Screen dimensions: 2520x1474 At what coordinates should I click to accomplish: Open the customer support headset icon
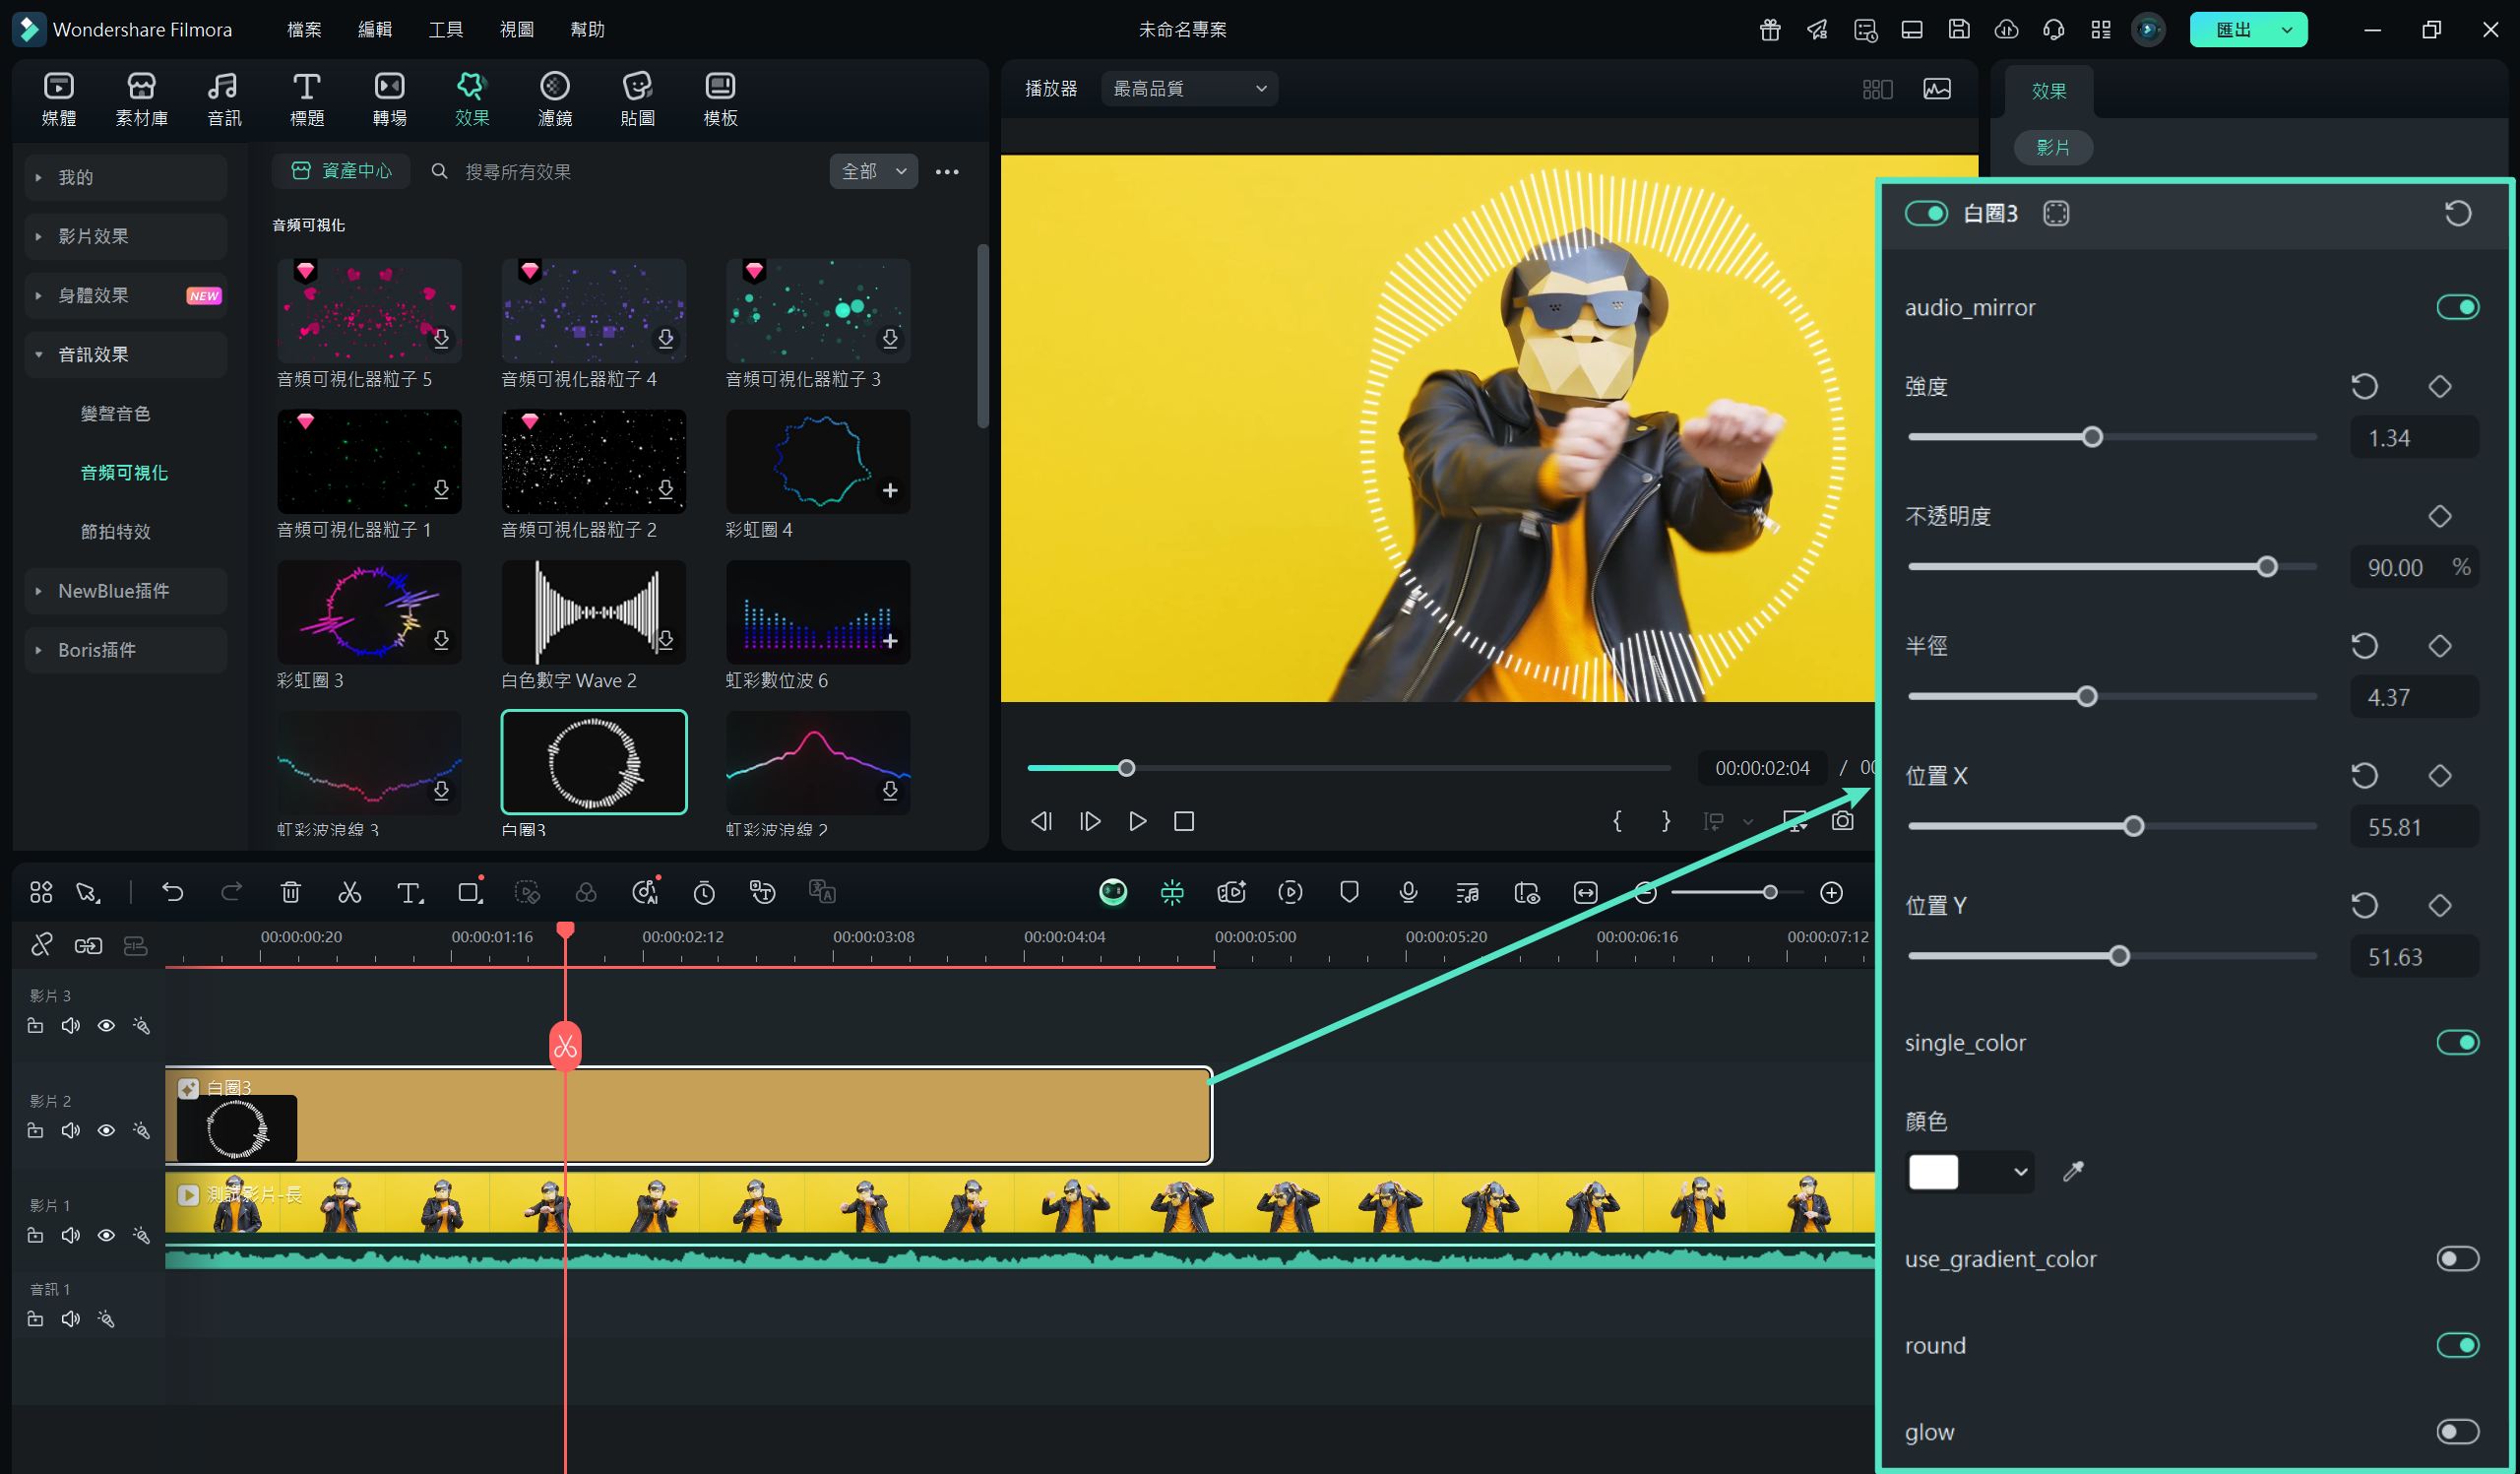click(2054, 29)
